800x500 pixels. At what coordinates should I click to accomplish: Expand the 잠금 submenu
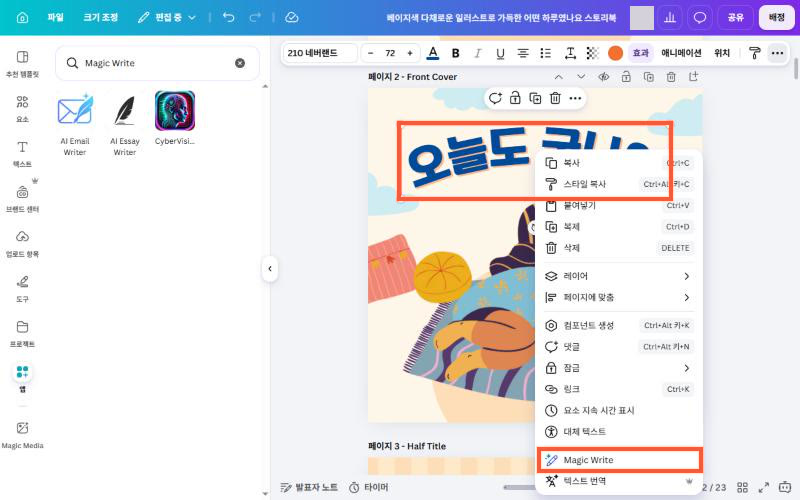(618, 368)
